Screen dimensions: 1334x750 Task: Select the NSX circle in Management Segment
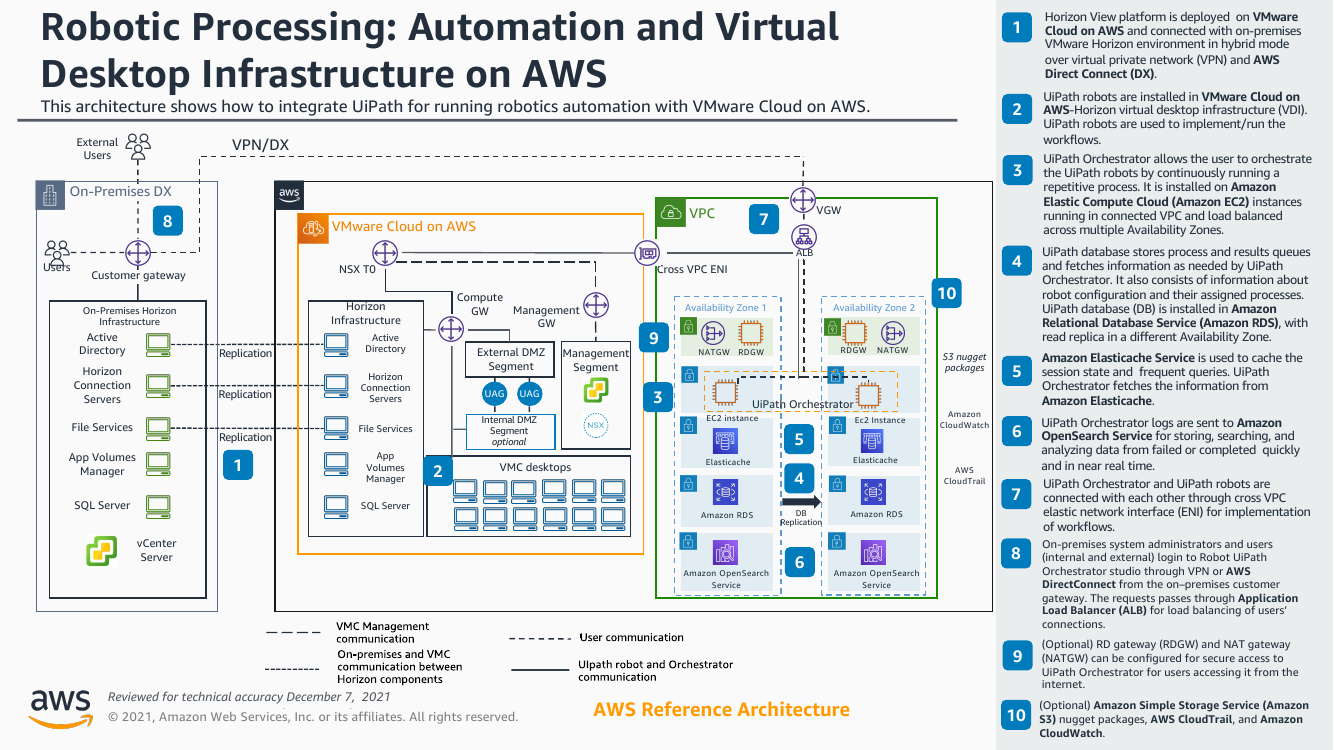(596, 426)
